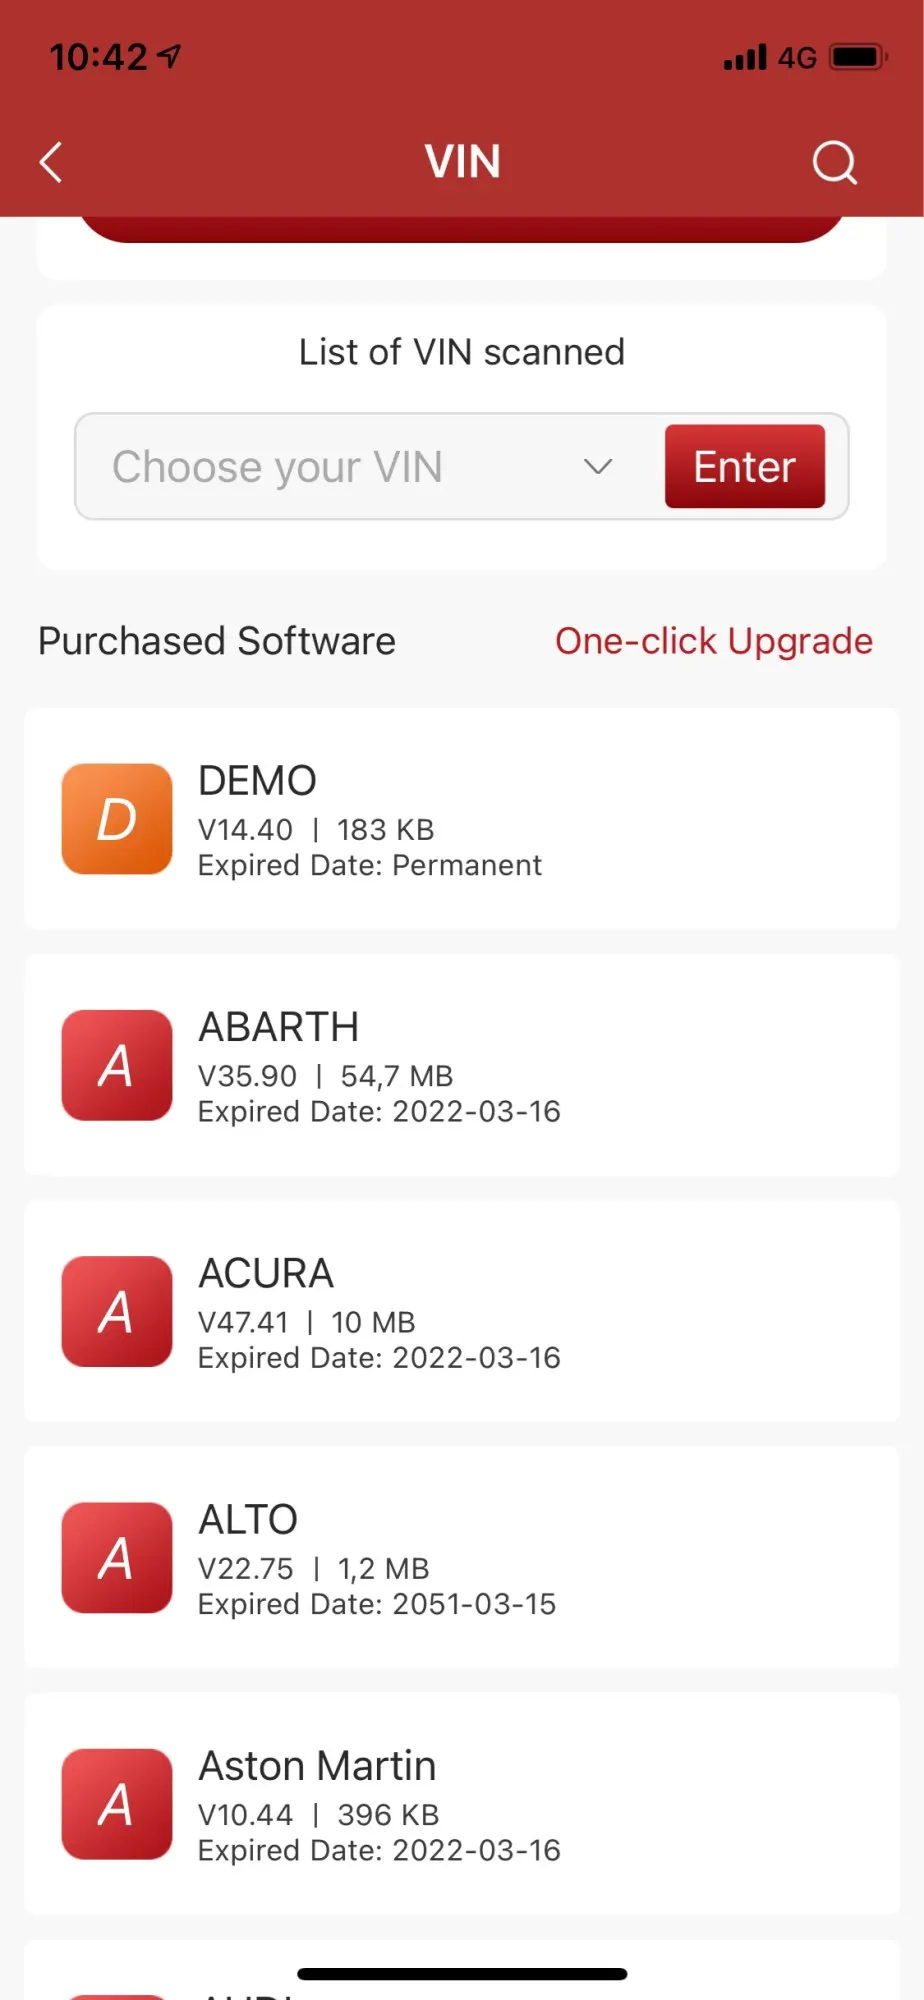Expand the VIN list chevron
Viewport: 924px width, 2000px height.
pyautogui.click(x=598, y=467)
